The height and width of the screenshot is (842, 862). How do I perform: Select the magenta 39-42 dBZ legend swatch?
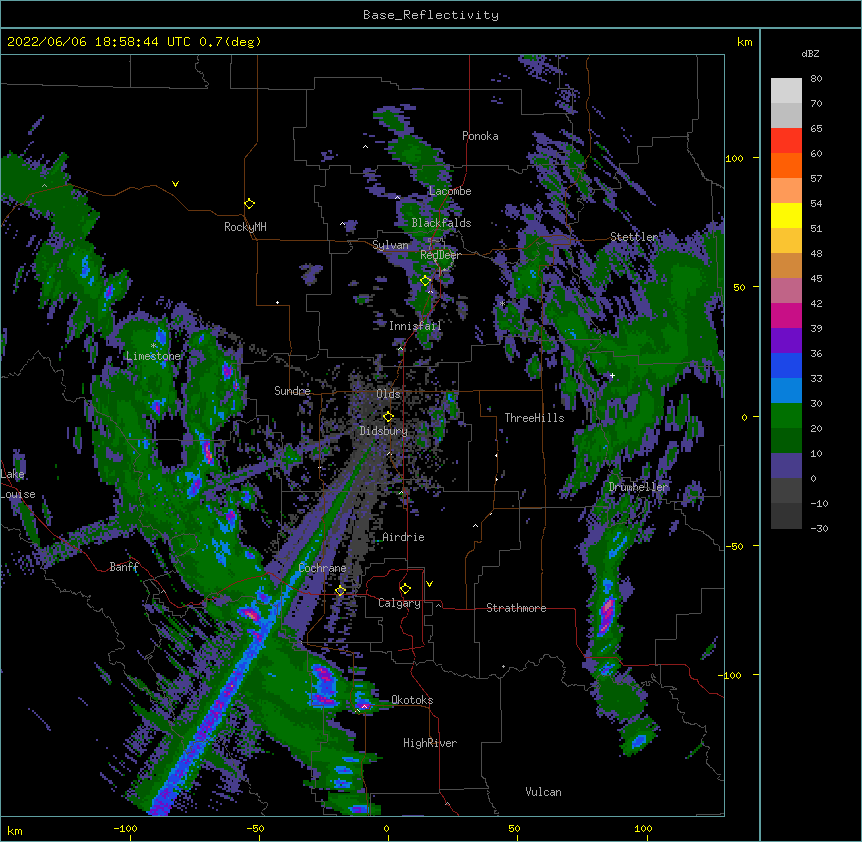point(786,315)
